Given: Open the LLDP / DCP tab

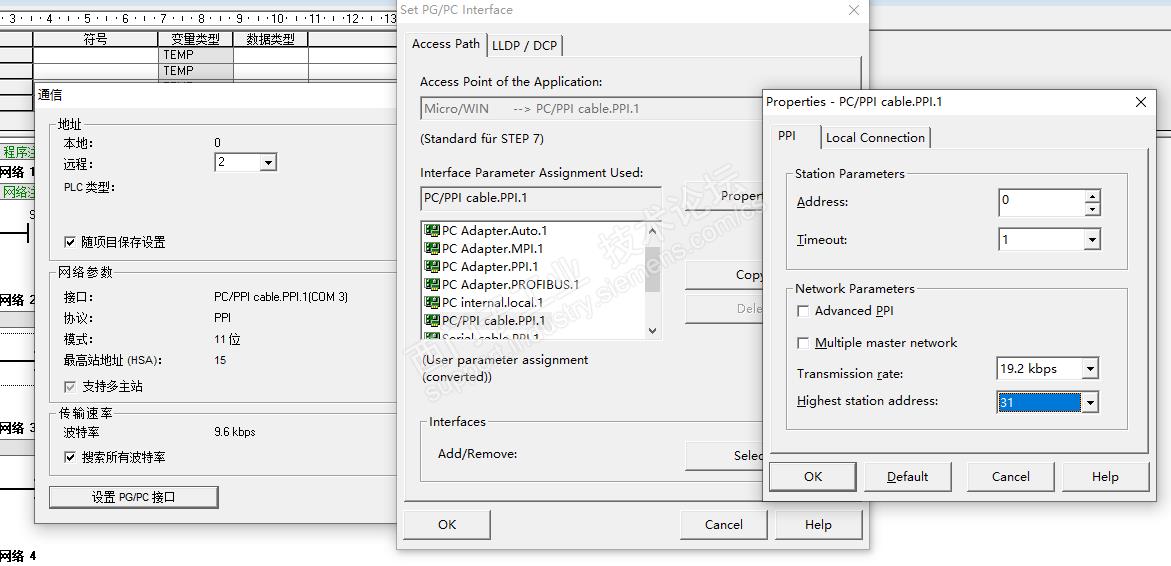Looking at the screenshot, I should tap(524, 46).
